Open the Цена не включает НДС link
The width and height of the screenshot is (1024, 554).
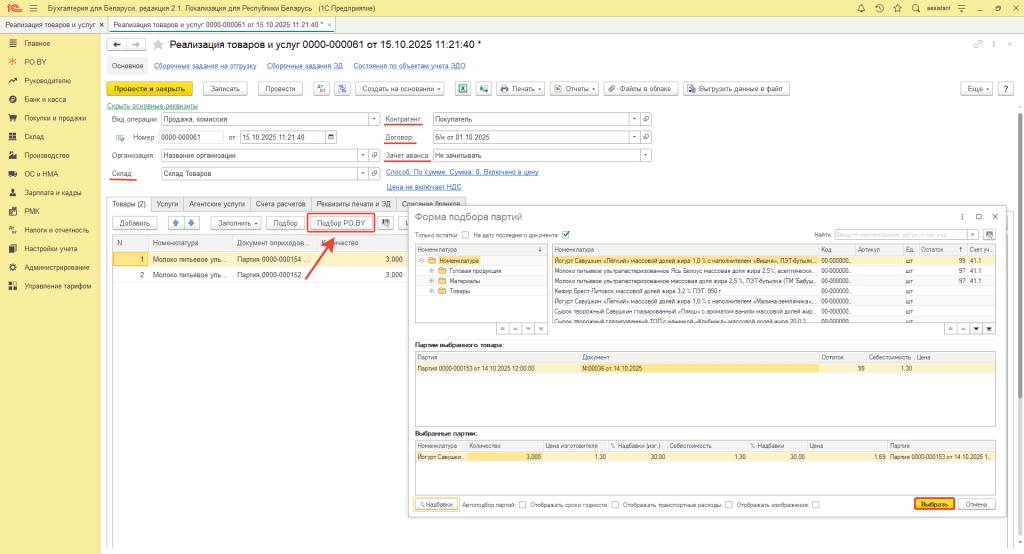[423, 187]
